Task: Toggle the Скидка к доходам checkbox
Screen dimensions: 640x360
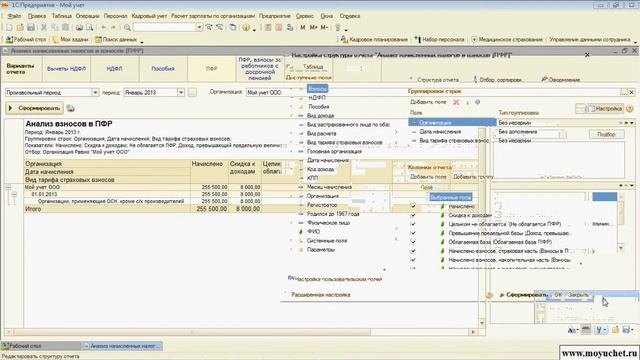Action: click(x=413, y=215)
